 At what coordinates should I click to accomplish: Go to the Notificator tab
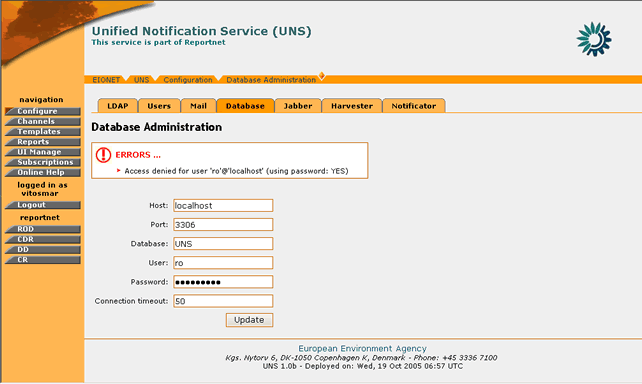(414, 106)
